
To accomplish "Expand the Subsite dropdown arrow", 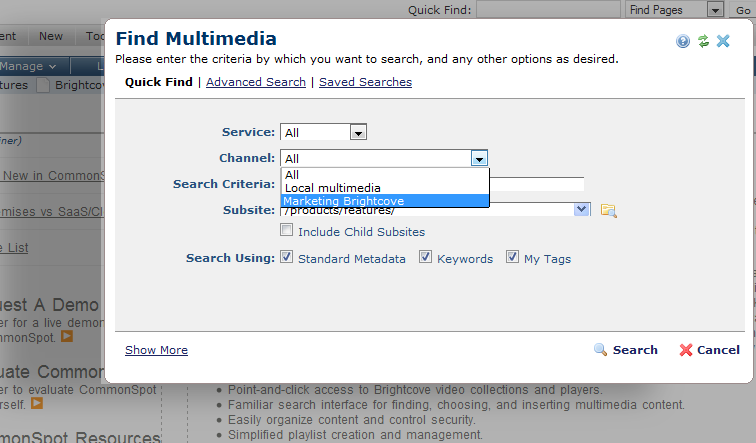I will click(x=581, y=210).
